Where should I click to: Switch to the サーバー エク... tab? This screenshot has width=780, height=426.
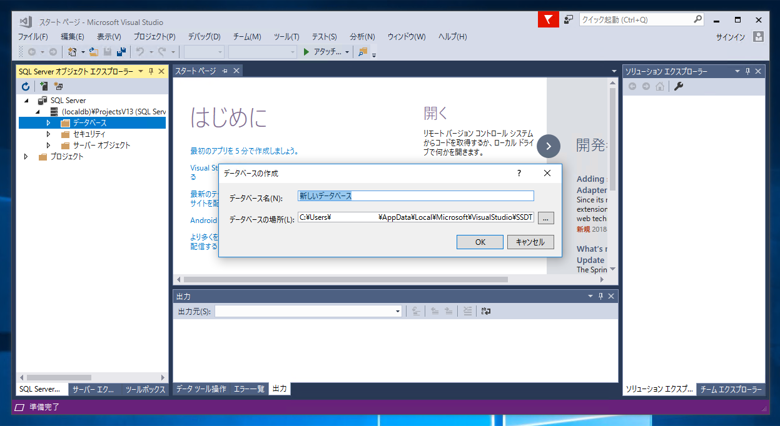(x=93, y=389)
